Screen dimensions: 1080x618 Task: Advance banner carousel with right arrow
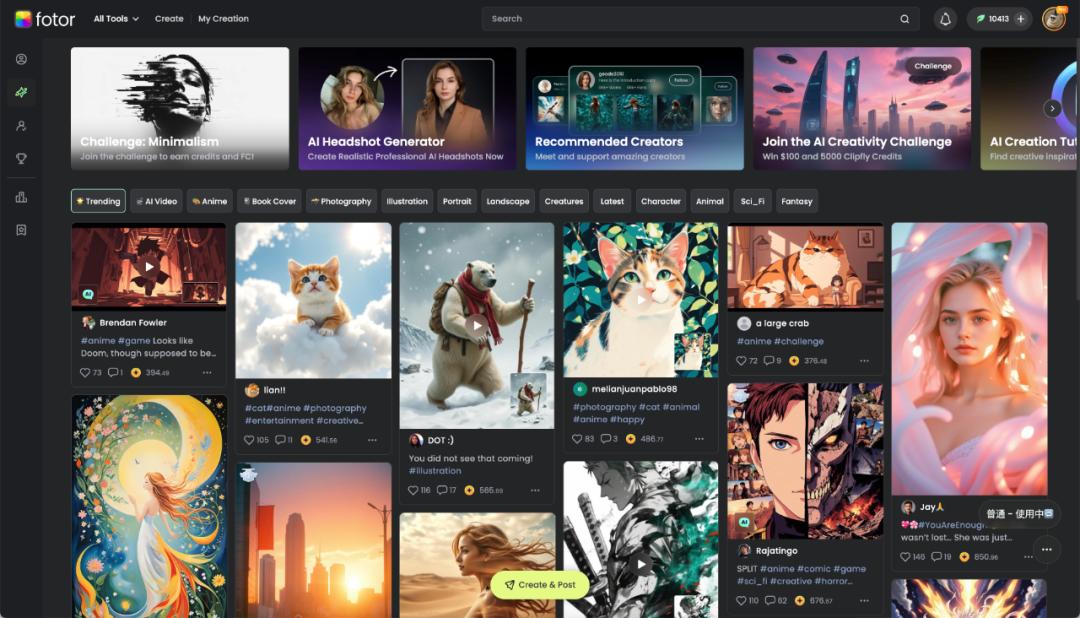click(x=1052, y=108)
